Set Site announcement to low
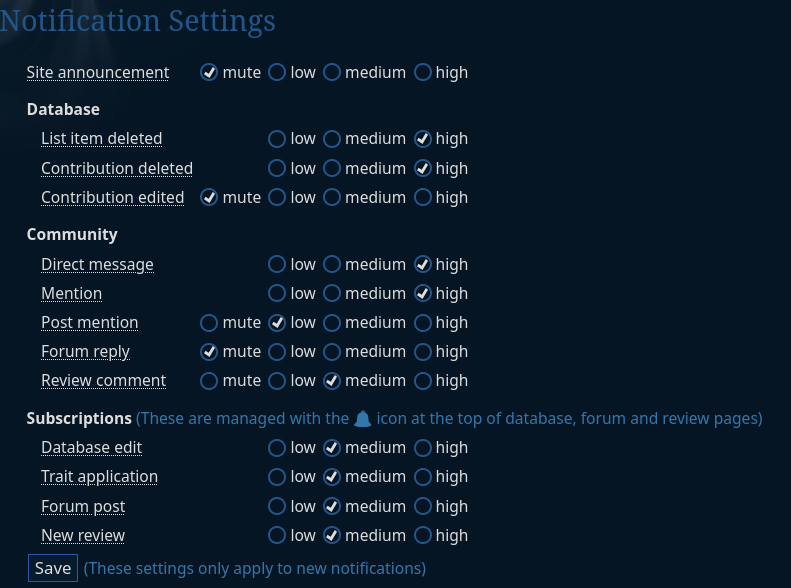 [x=277, y=72]
